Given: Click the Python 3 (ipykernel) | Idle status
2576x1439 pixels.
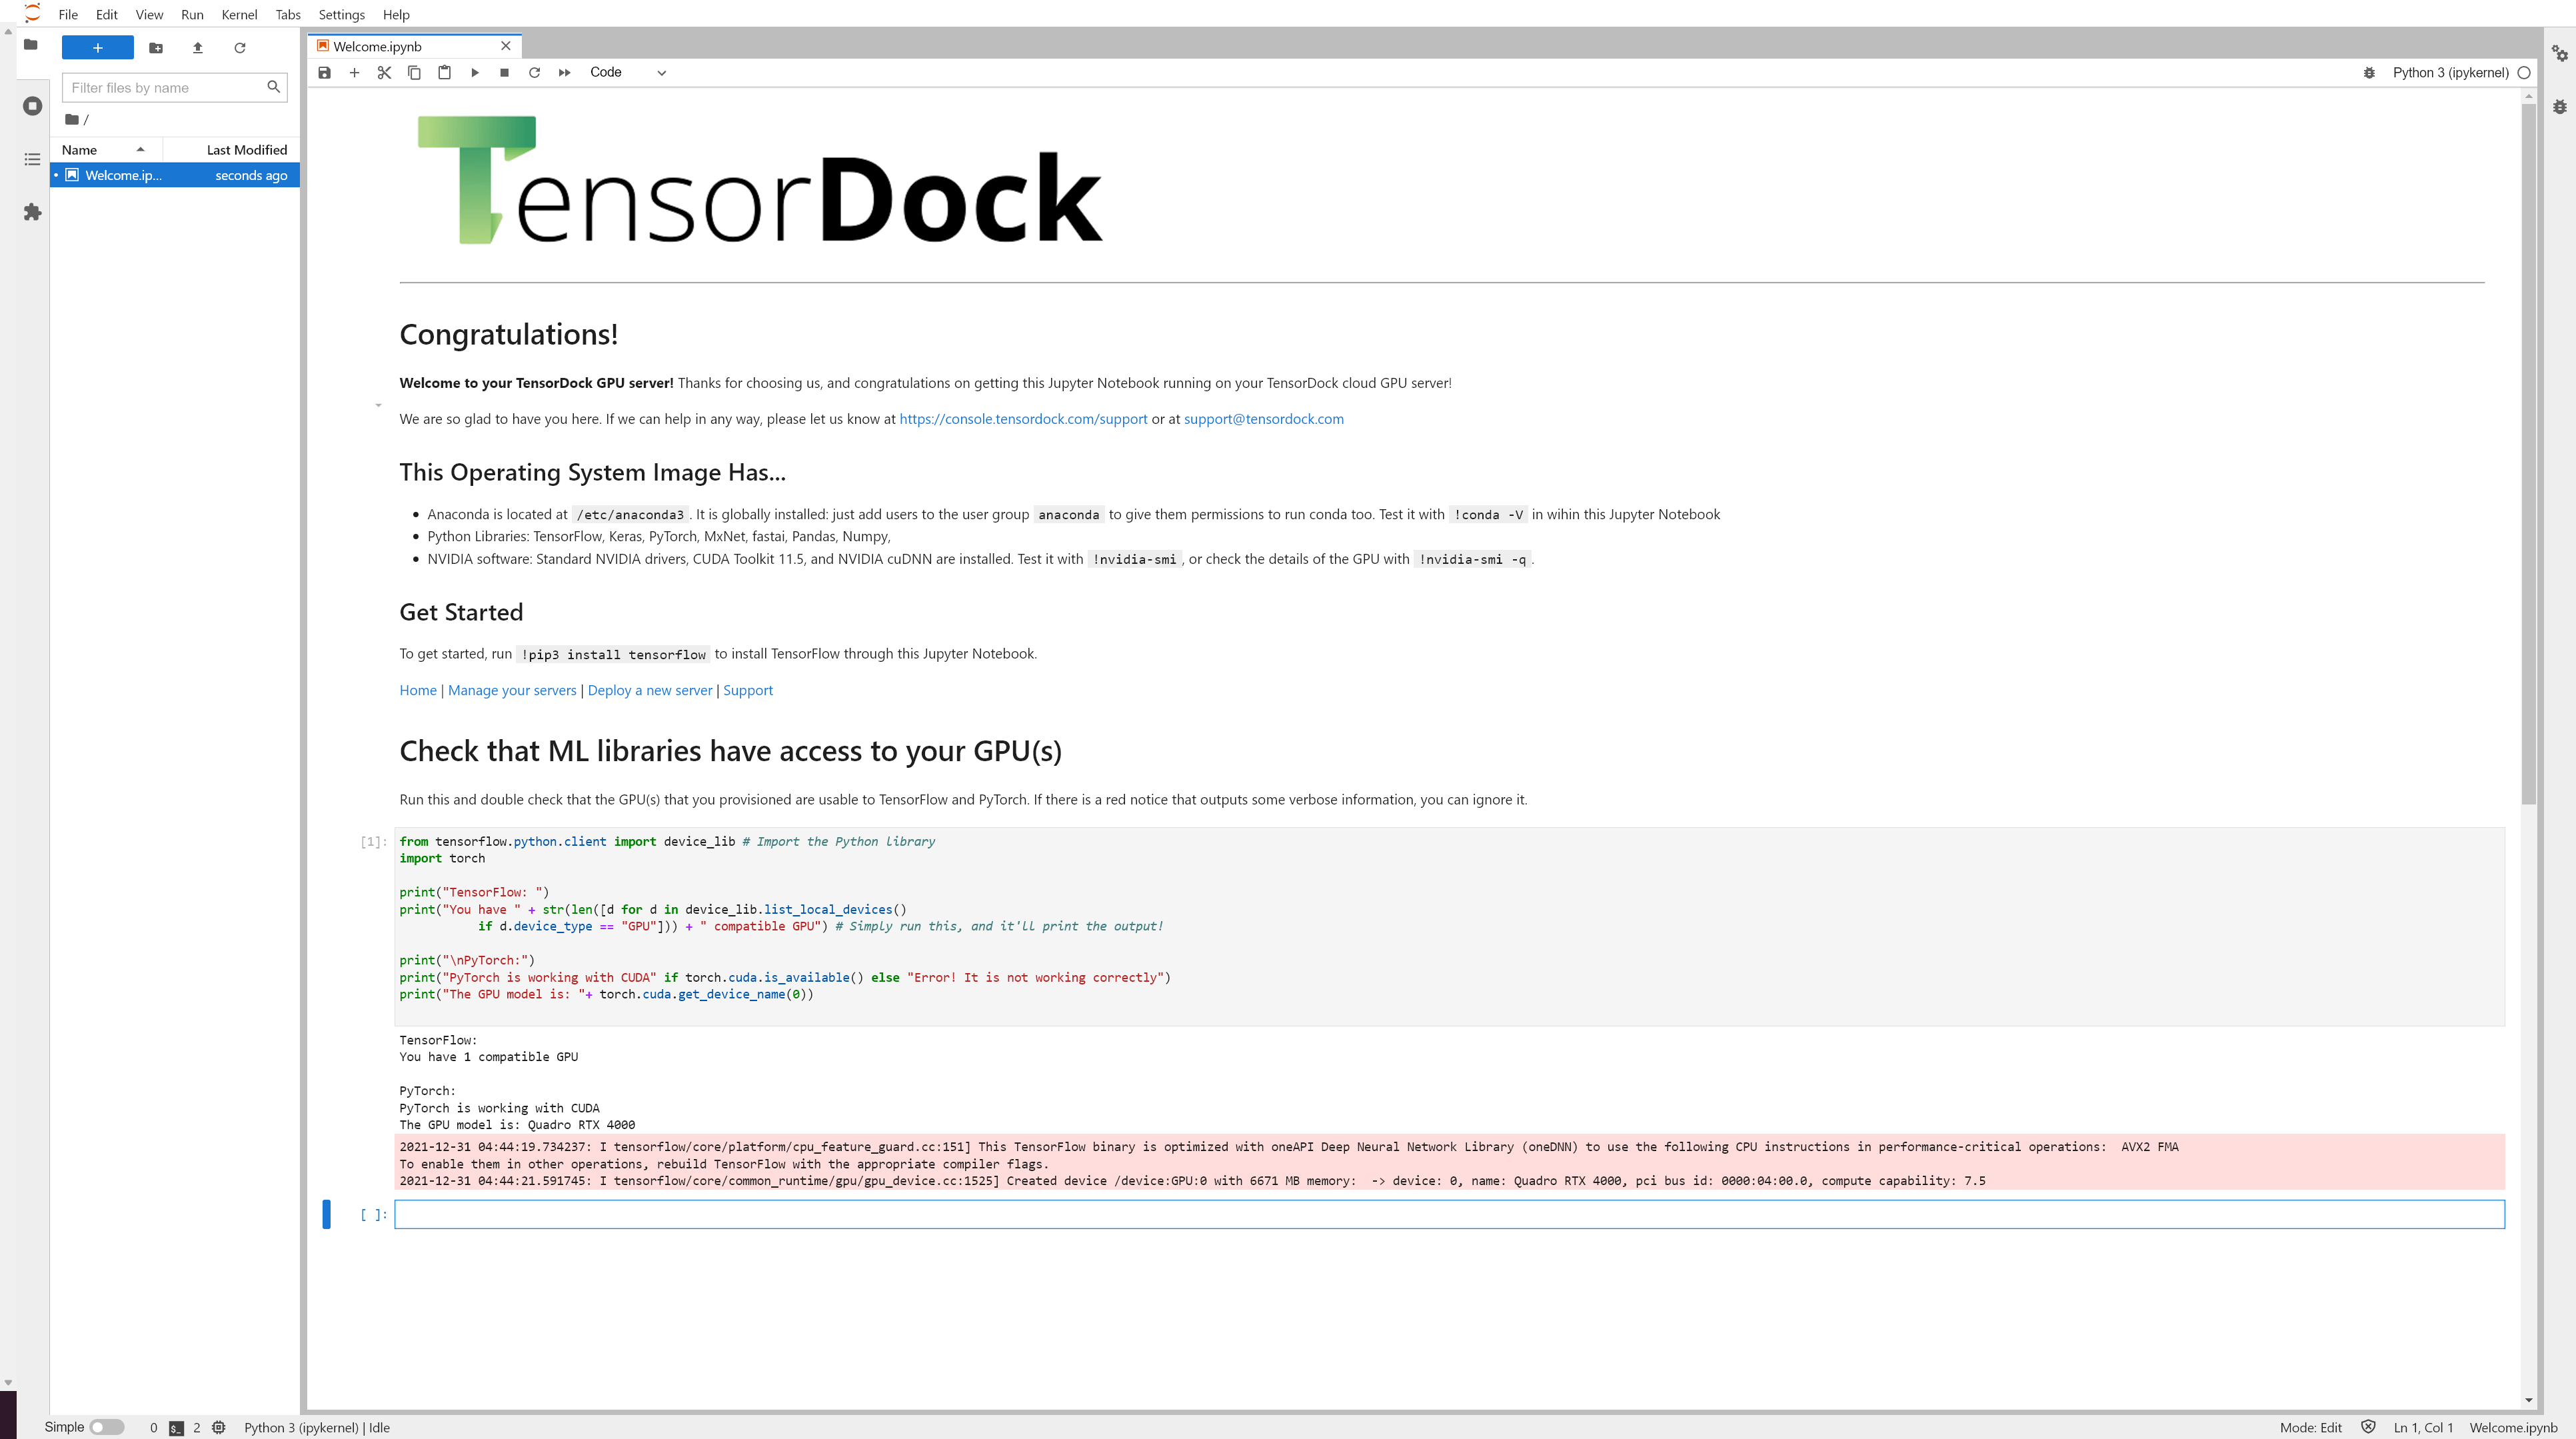Looking at the screenshot, I should 317,1427.
